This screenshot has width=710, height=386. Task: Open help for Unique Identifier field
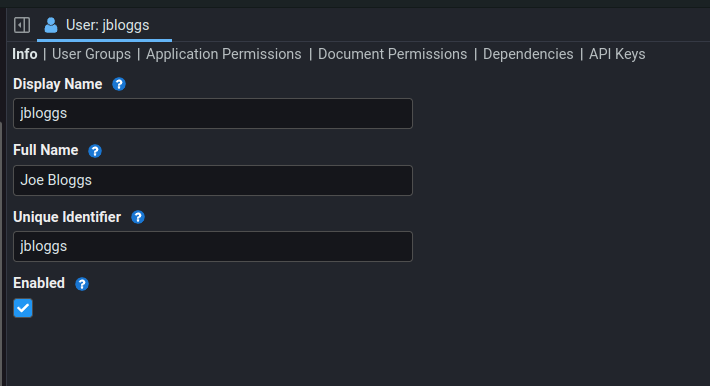click(138, 217)
